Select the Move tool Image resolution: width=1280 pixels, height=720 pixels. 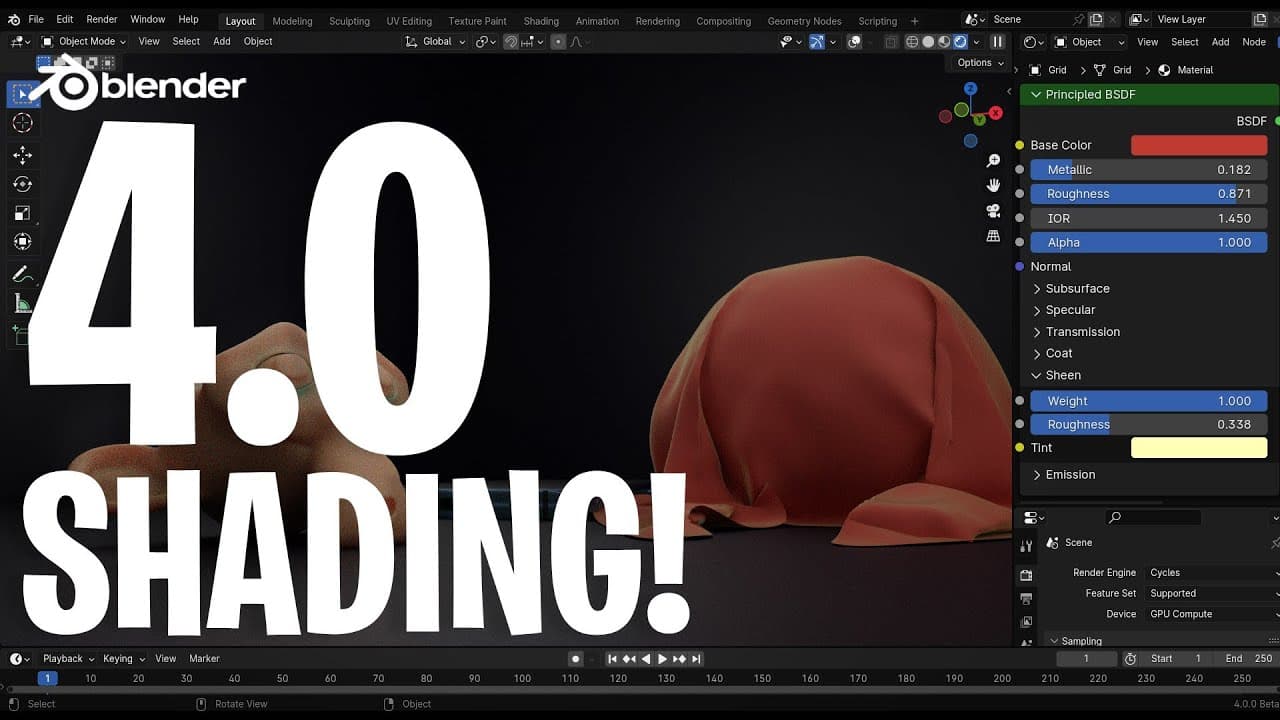[x=22, y=155]
